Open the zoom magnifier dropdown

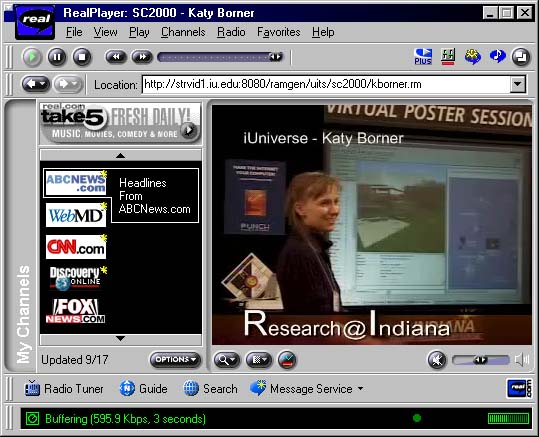point(227,360)
